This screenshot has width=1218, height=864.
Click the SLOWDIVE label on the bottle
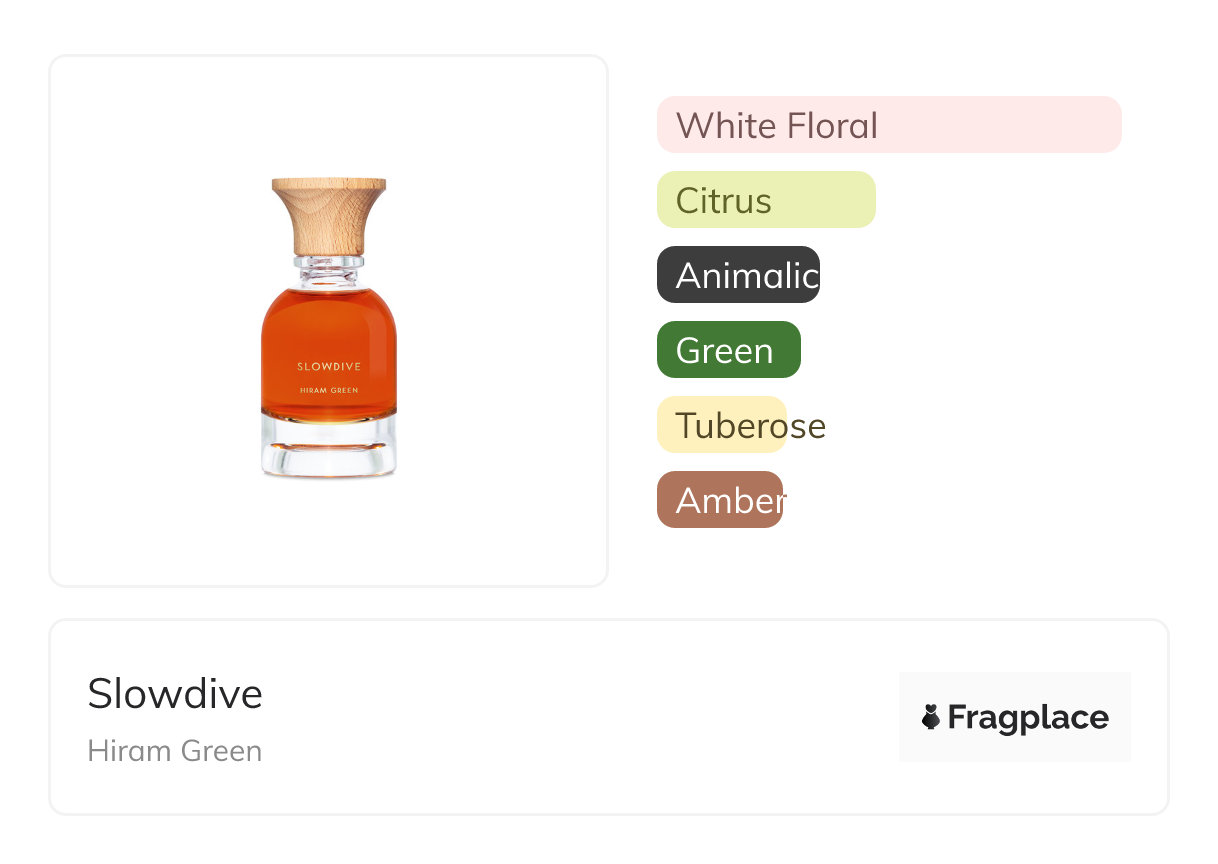point(329,367)
